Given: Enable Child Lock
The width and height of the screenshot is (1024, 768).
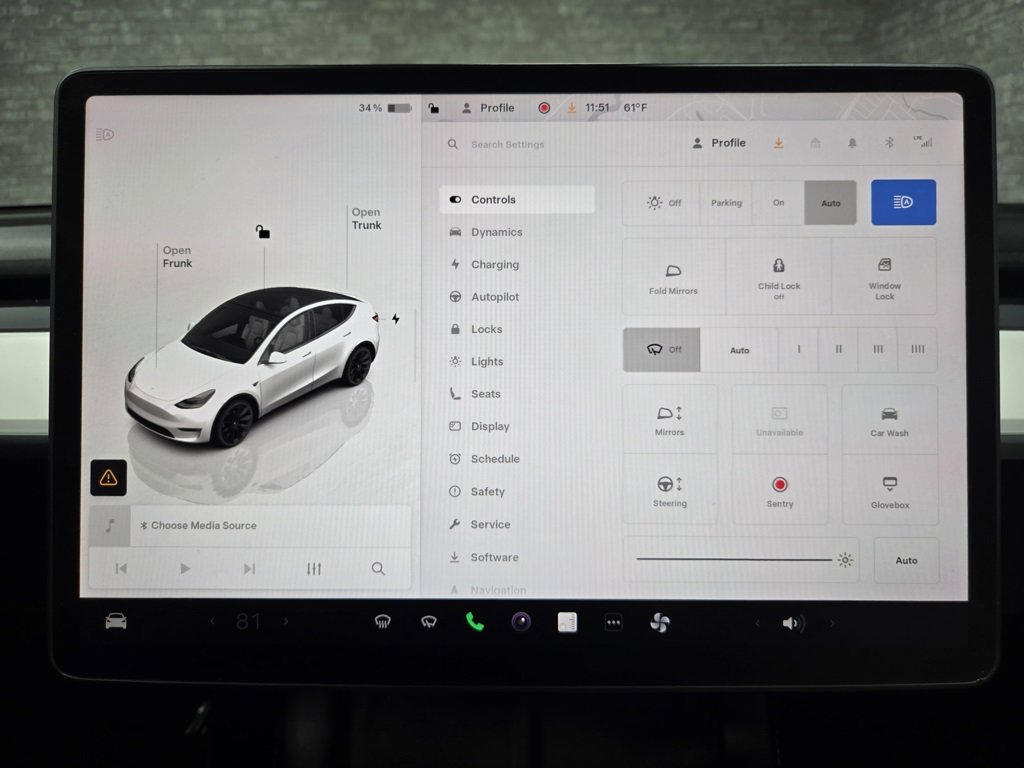Looking at the screenshot, I should point(779,276).
